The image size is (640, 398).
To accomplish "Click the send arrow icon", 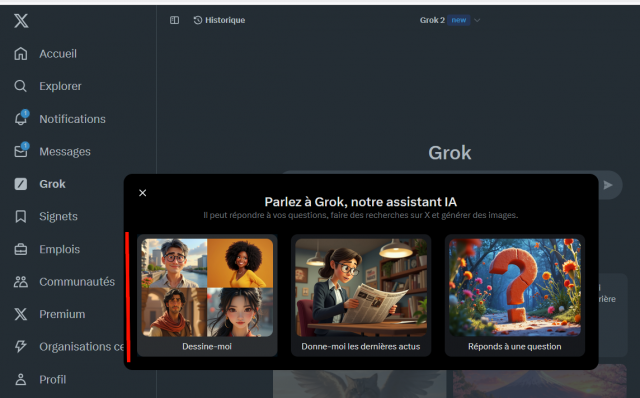I will 608,185.
